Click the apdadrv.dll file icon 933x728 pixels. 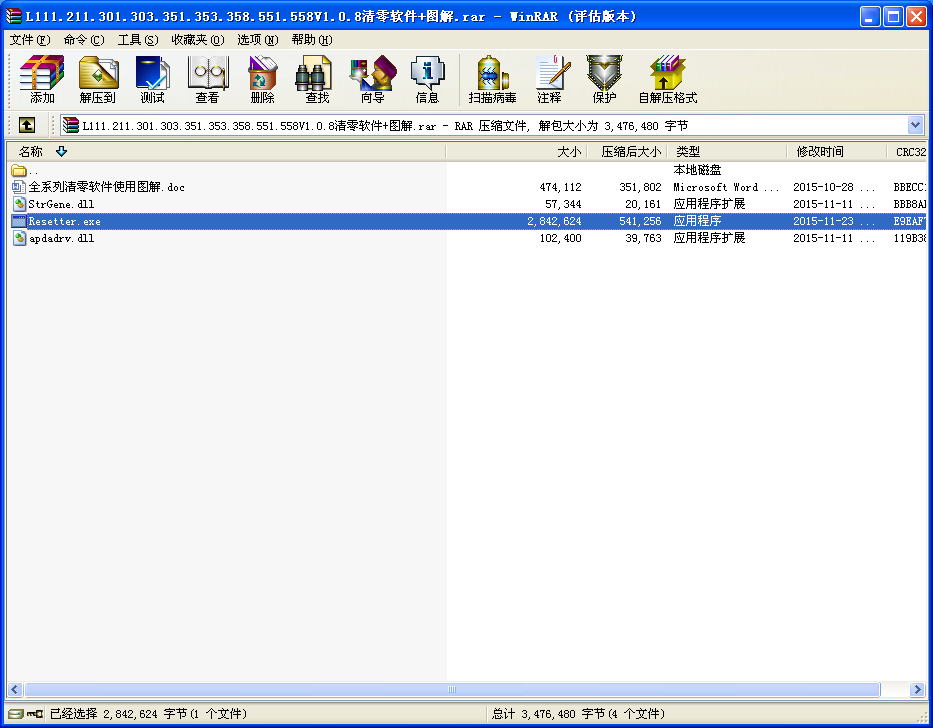(x=19, y=238)
